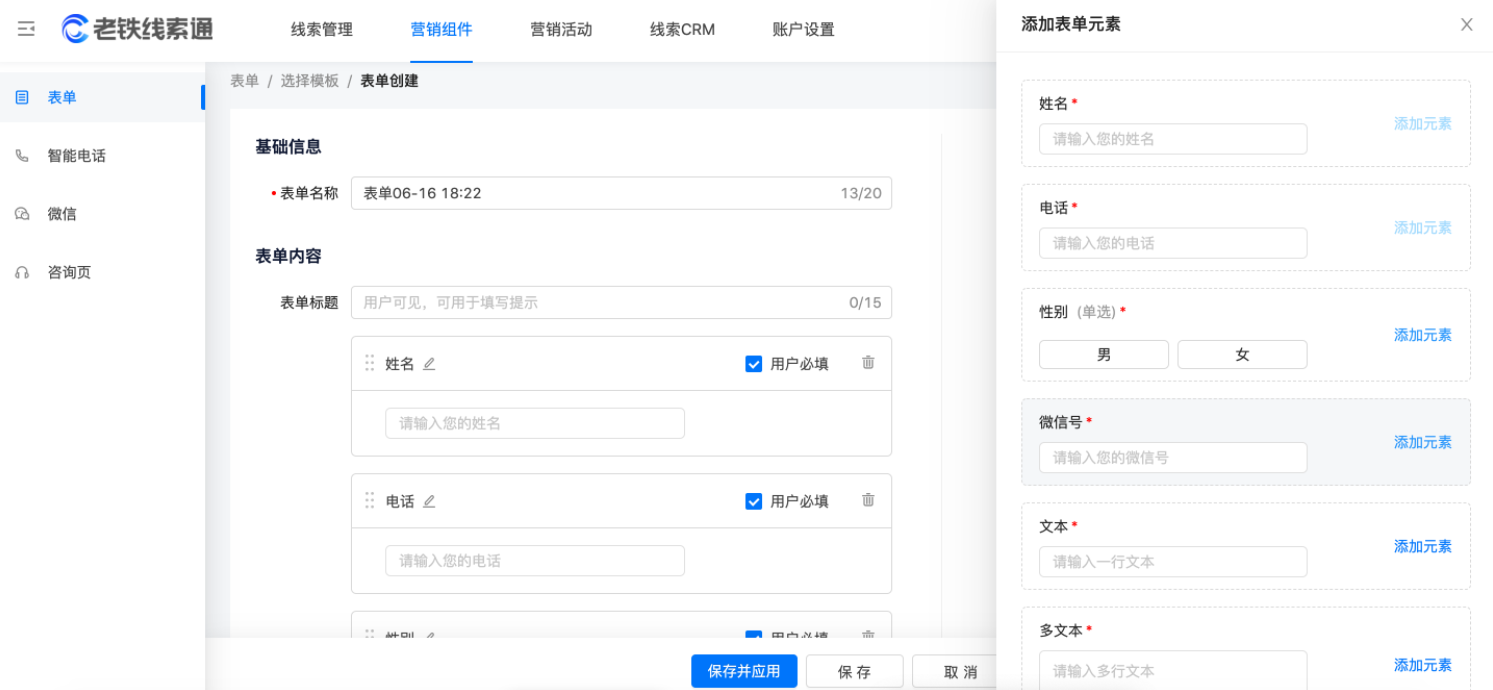Switch to the 营销活动 tab
The image size is (1493, 690).
(x=561, y=30)
